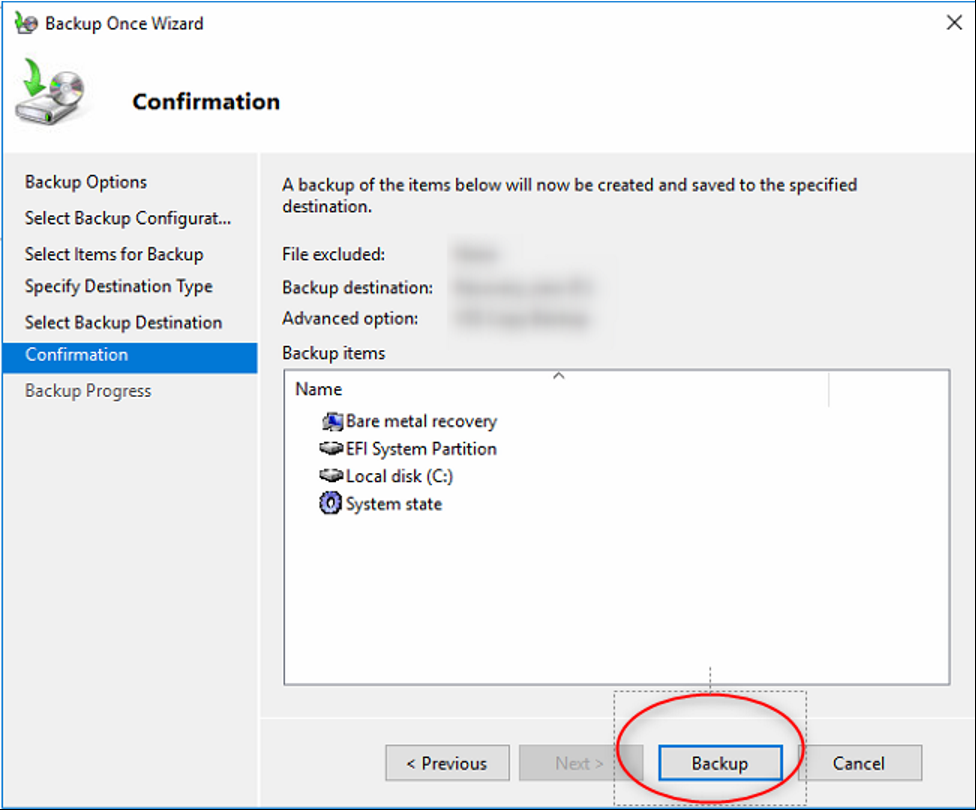Click the EFI System Partition drive icon
Image resolution: width=976 pixels, height=810 pixels.
coord(331,449)
